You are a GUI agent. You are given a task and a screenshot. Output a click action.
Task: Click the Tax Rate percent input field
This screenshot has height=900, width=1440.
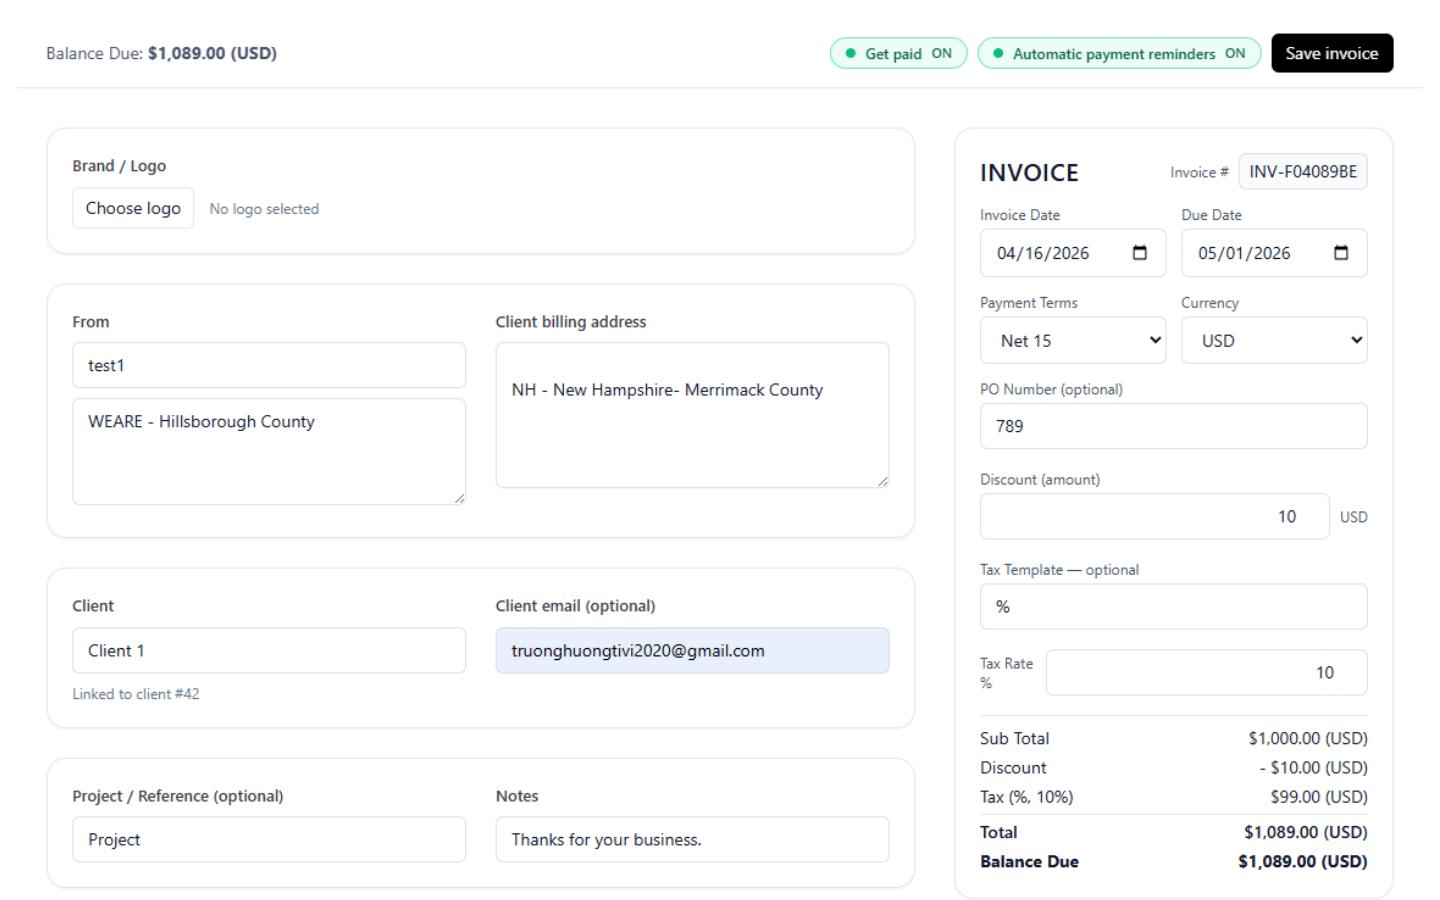(1206, 672)
